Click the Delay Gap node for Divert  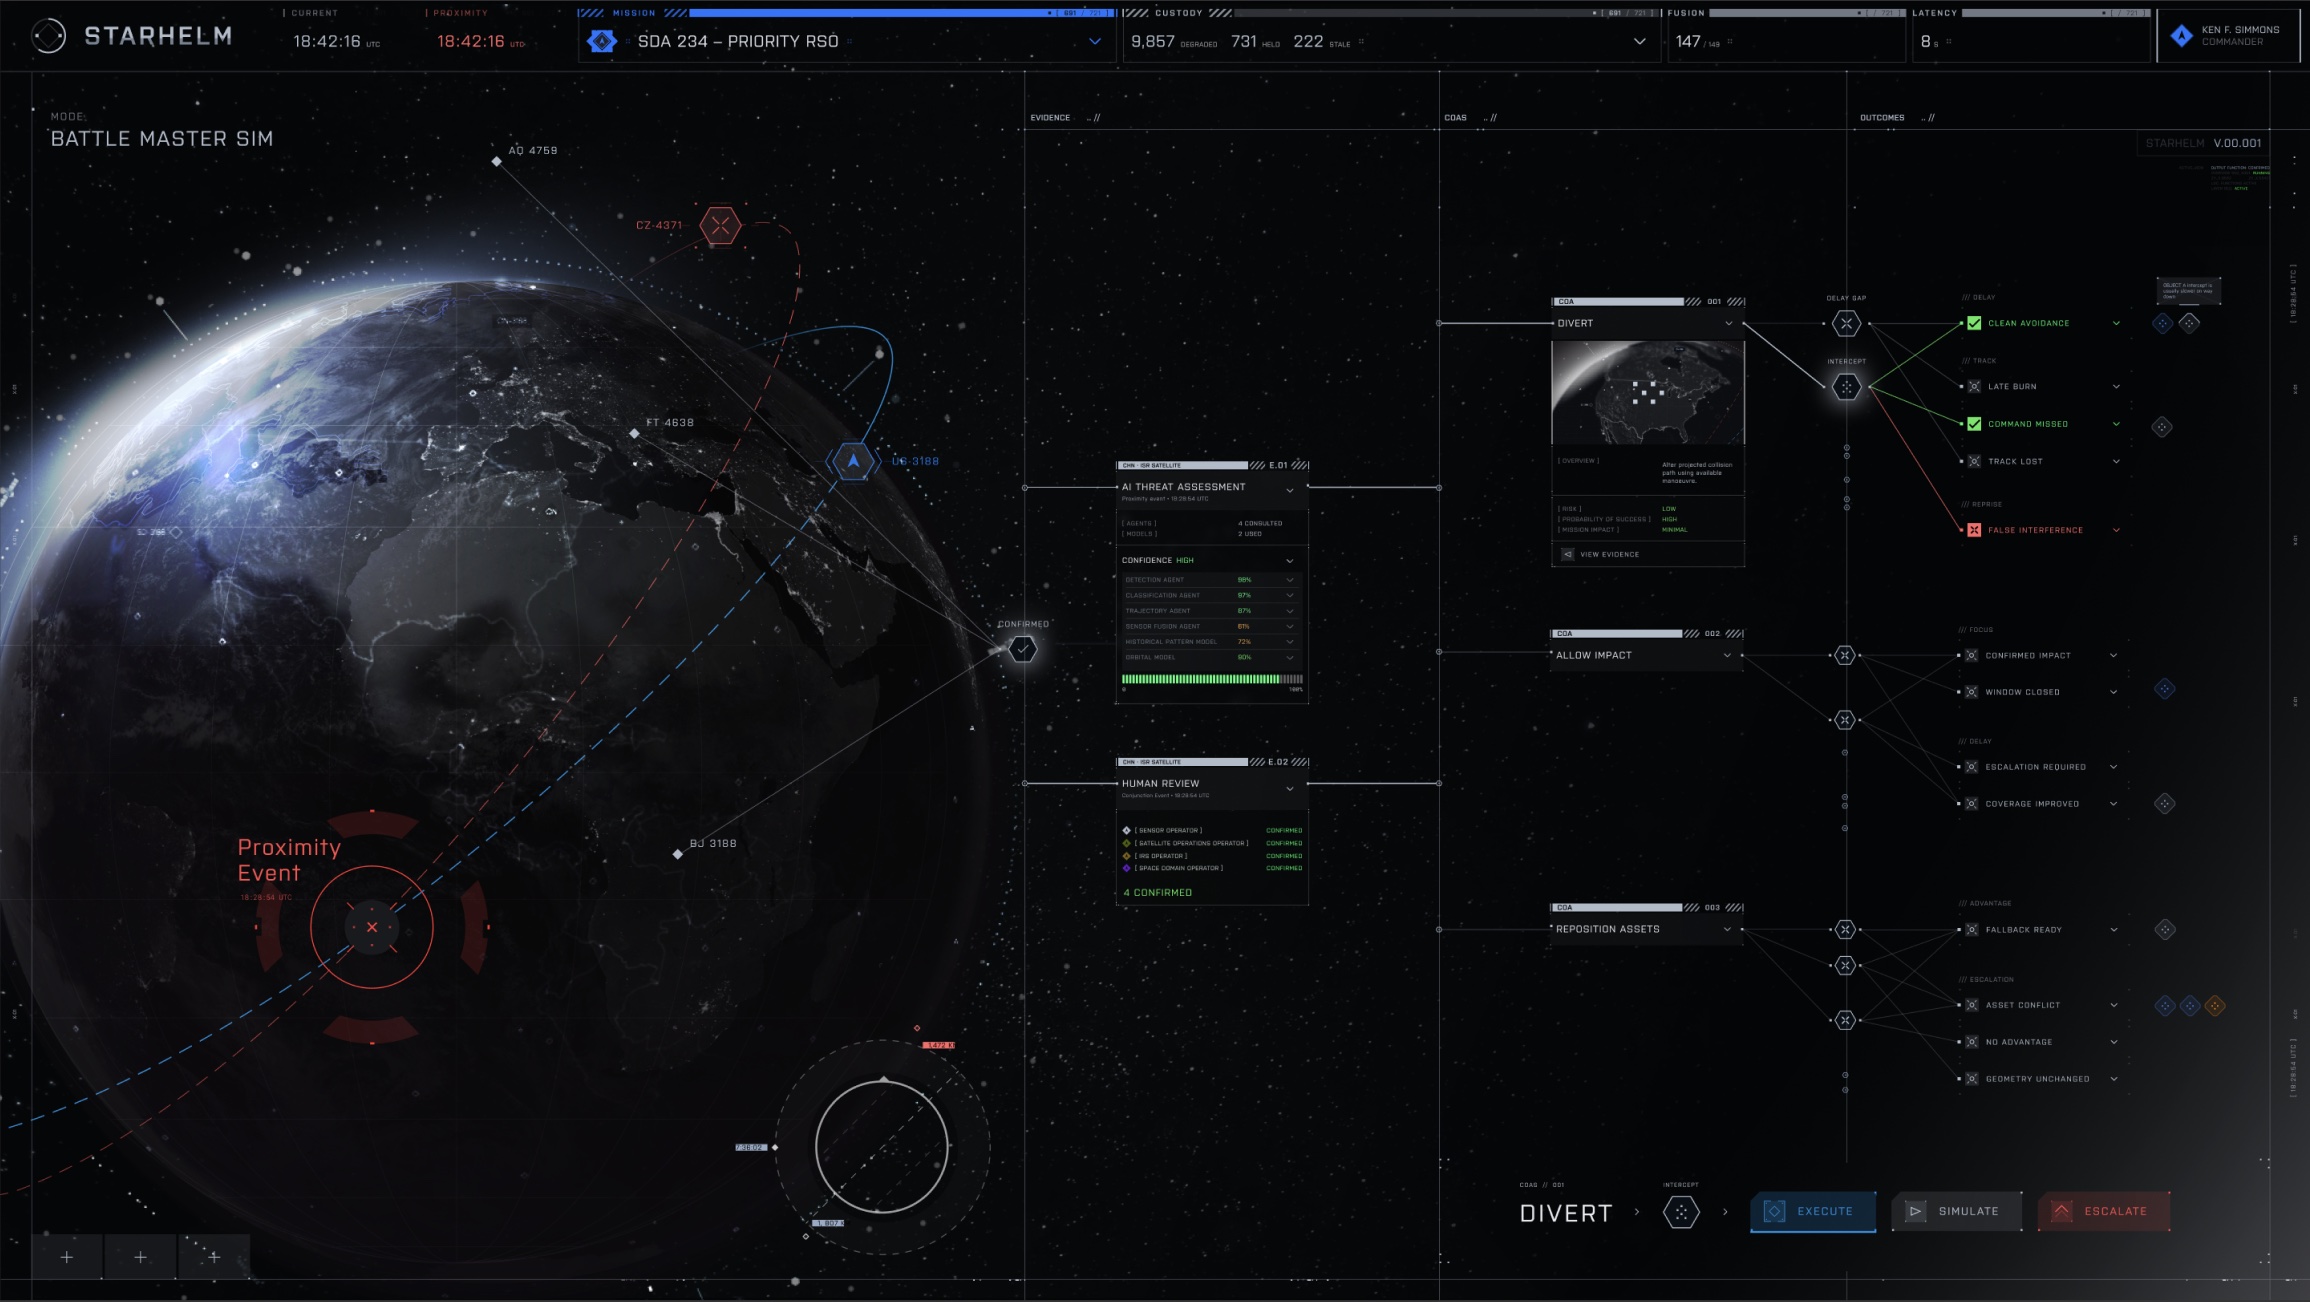click(1846, 323)
